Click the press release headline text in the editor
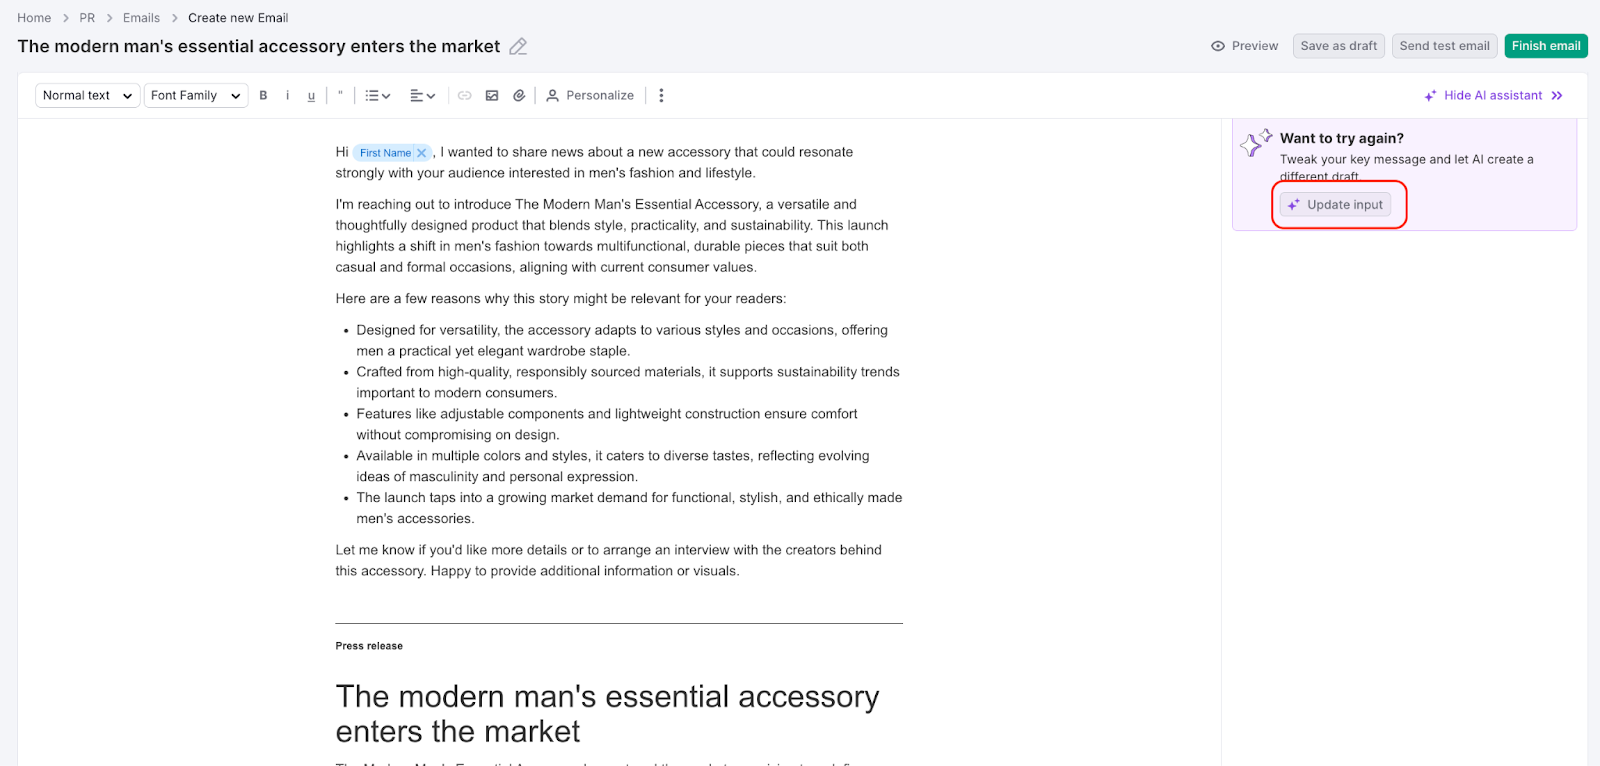Image resolution: width=1600 pixels, height=766 pixels. [607, 713]
